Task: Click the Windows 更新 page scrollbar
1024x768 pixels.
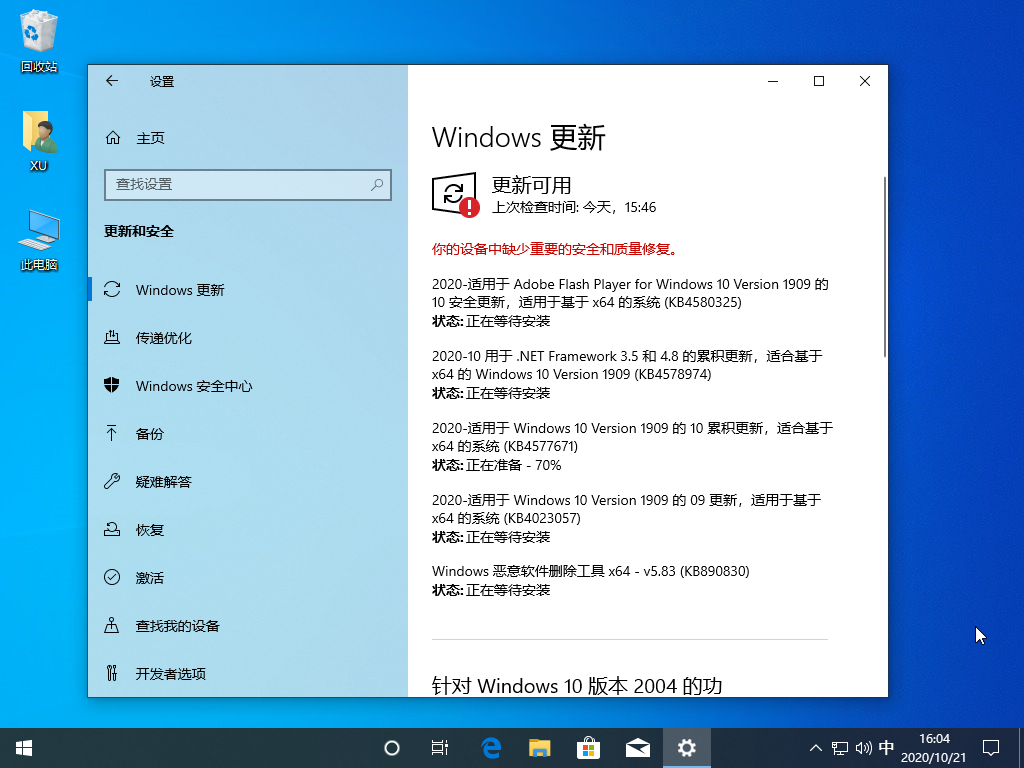Action: point(885,266)
